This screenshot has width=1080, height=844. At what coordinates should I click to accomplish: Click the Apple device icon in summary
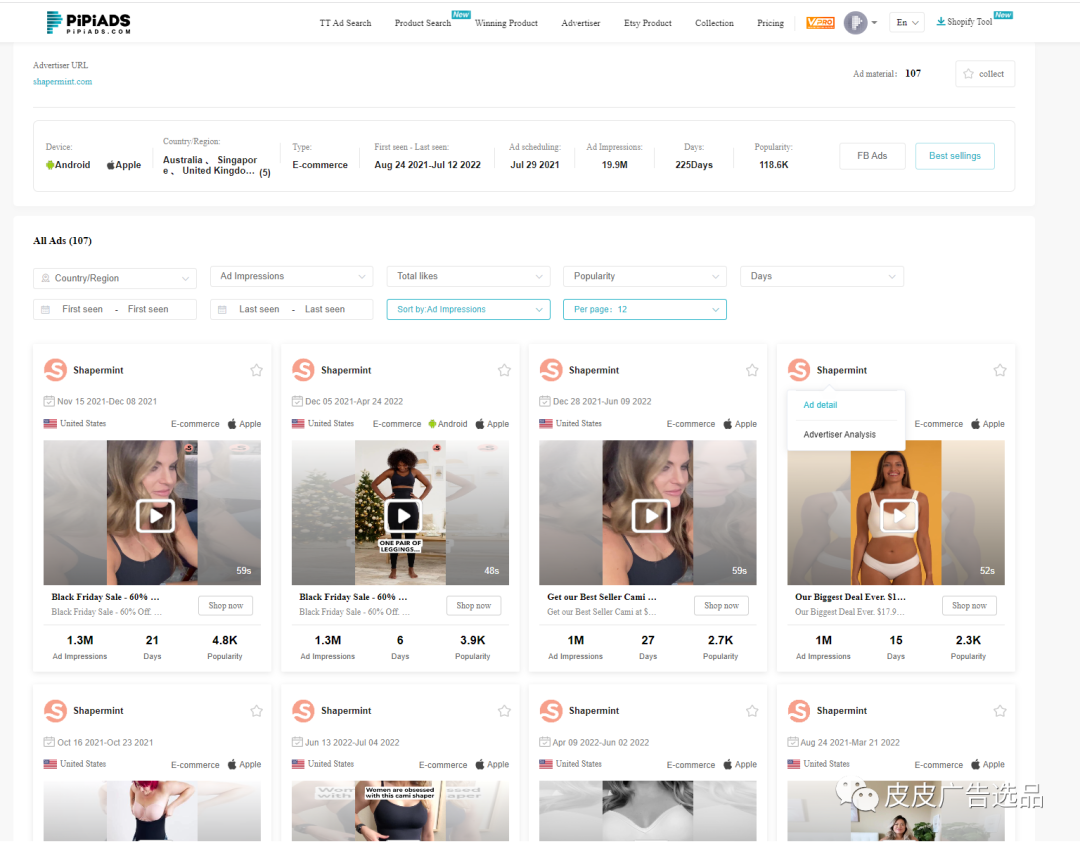(110, 165)
